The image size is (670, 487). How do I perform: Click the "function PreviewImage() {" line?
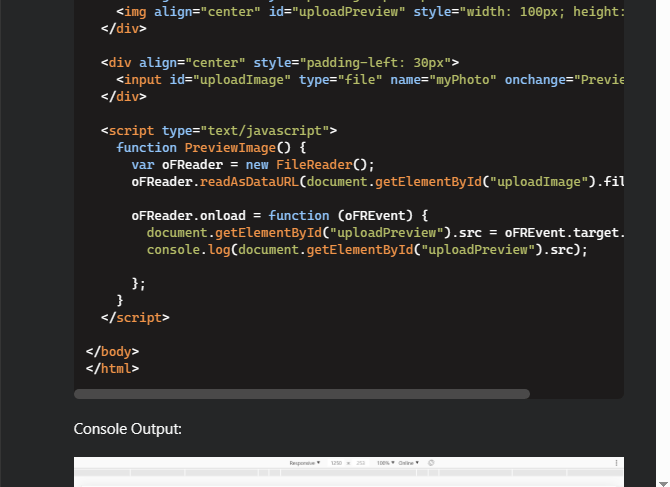[211, 148]
